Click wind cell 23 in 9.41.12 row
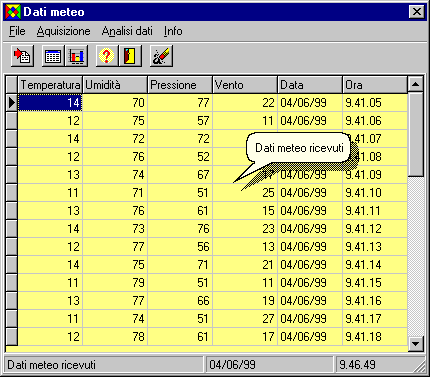 point(245,229)
